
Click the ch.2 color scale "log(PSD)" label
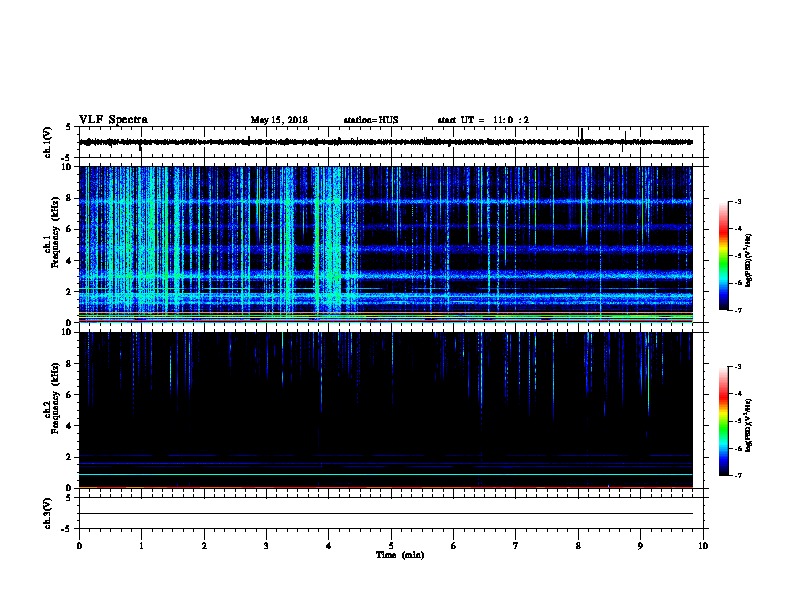click(749, 425)
